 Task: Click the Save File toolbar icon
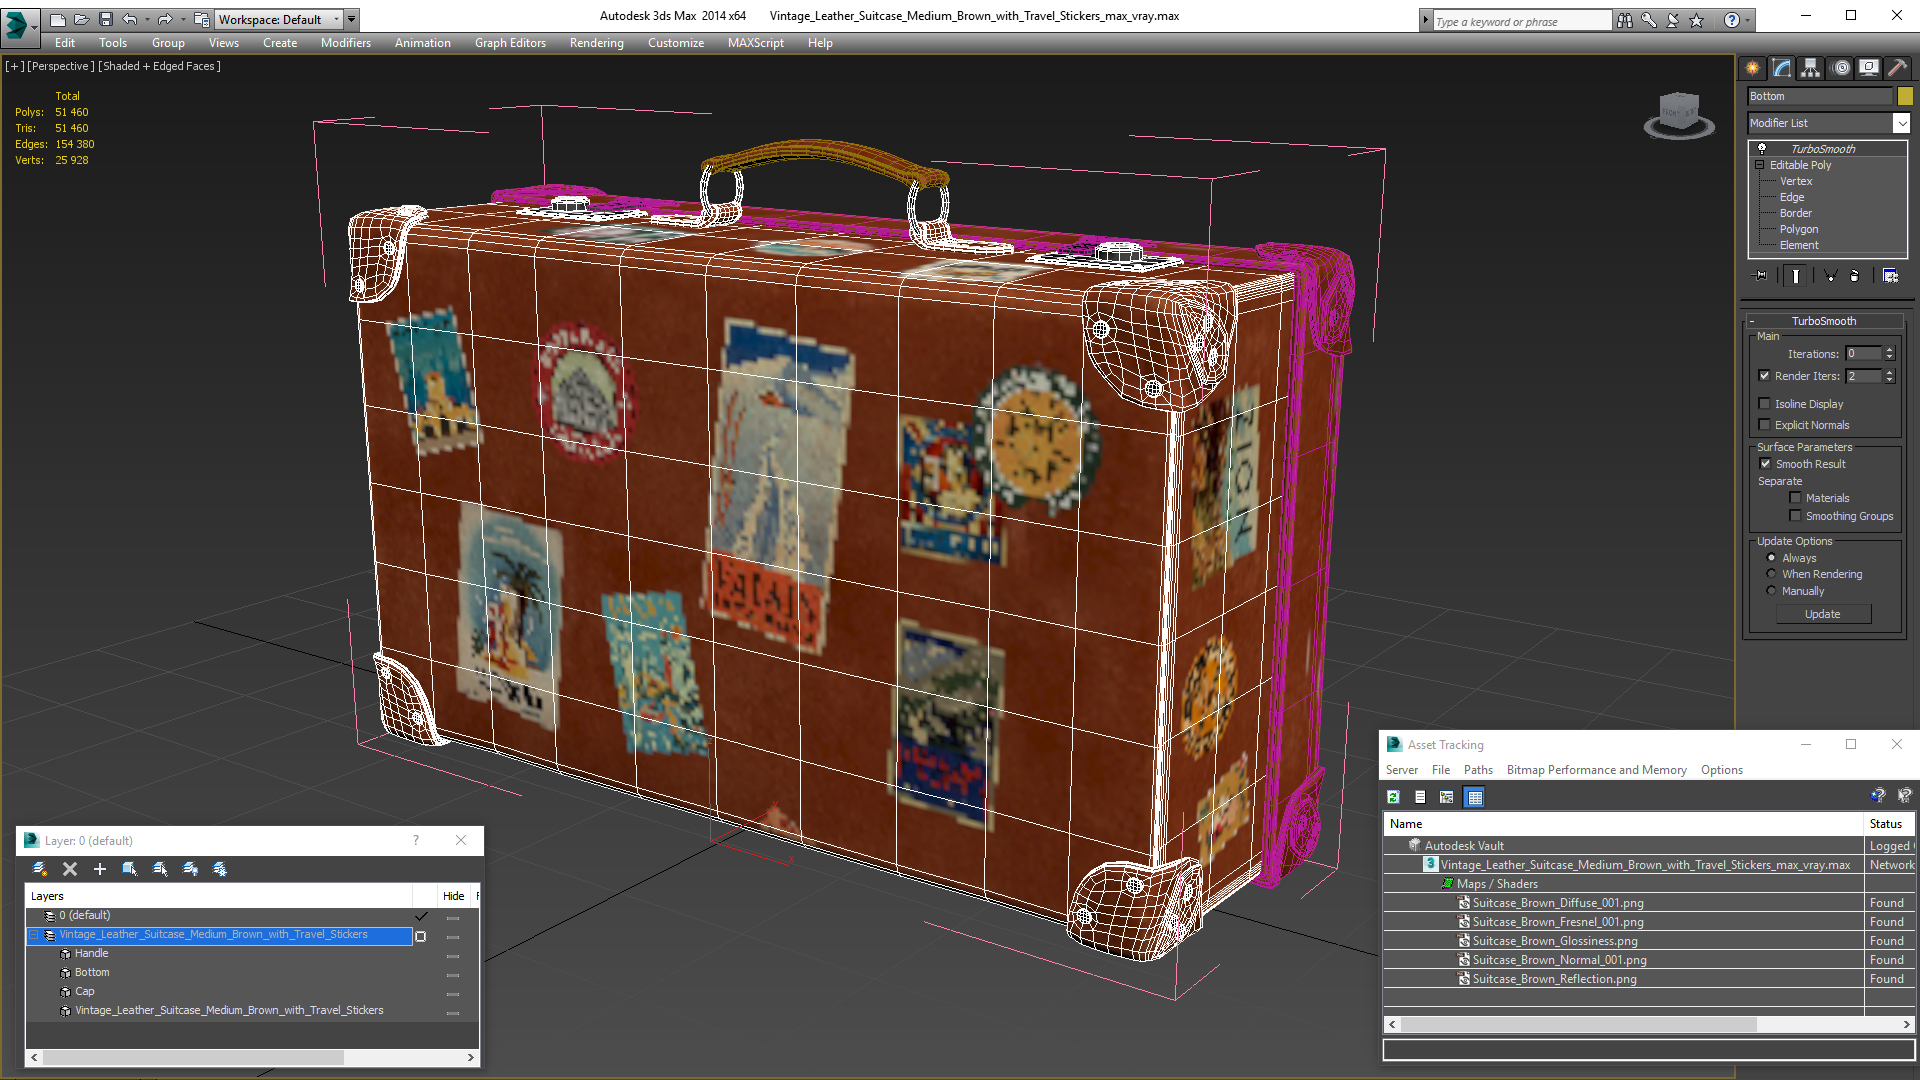[x=106, y=19]
